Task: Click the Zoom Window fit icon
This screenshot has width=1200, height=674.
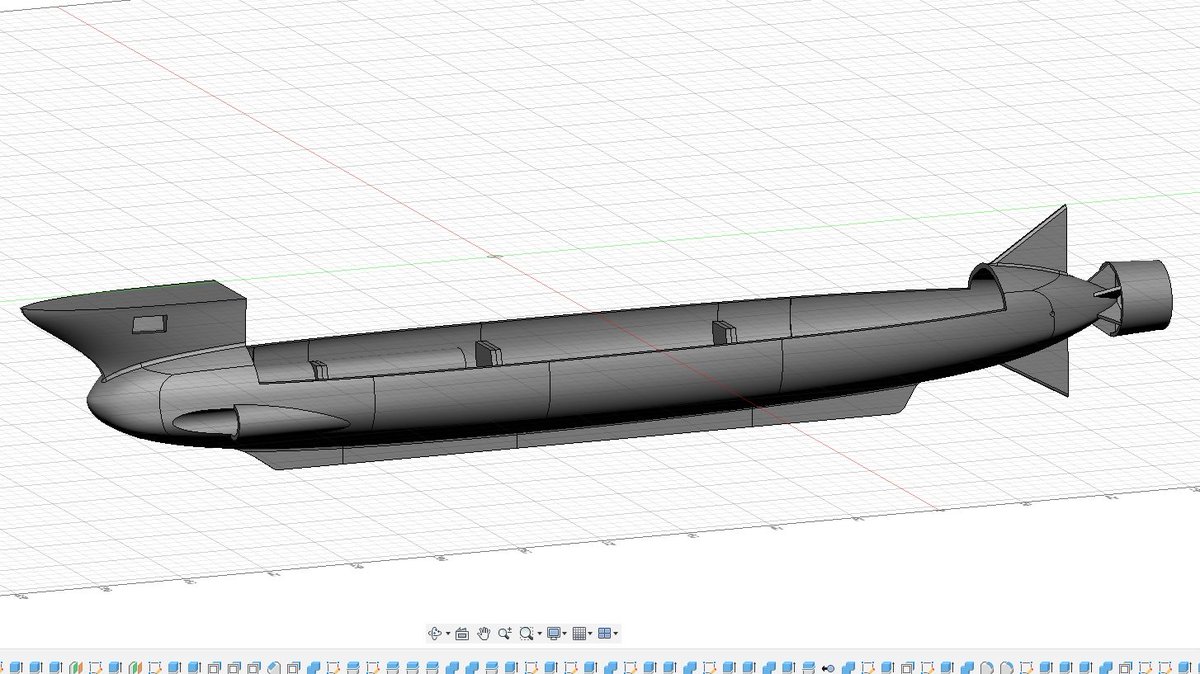Action: click(x=526, y=633)
